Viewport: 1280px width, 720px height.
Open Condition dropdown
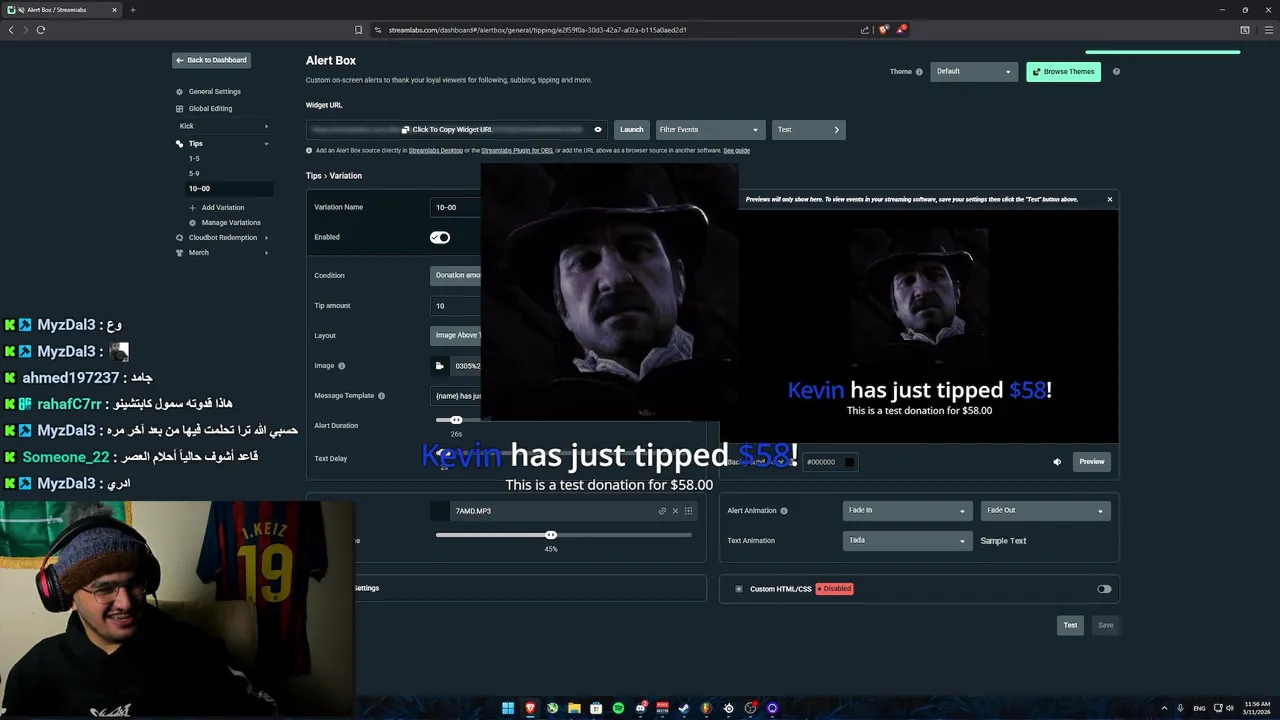456,276
